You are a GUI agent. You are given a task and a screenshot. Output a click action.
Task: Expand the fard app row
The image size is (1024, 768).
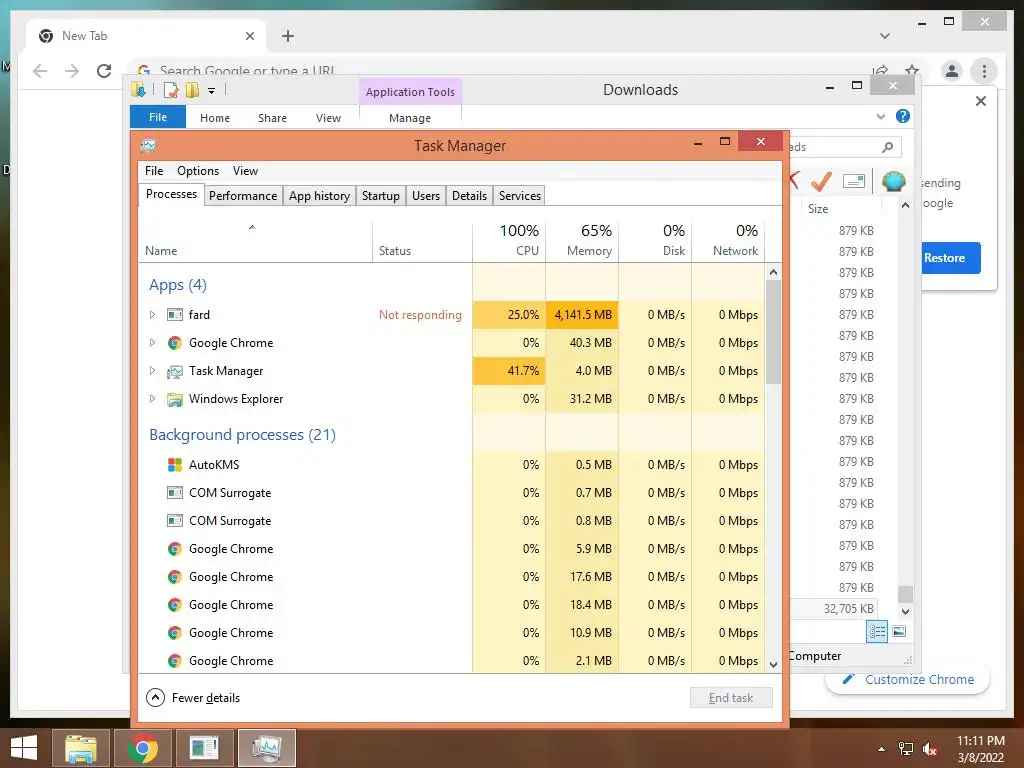coord(152,315)
